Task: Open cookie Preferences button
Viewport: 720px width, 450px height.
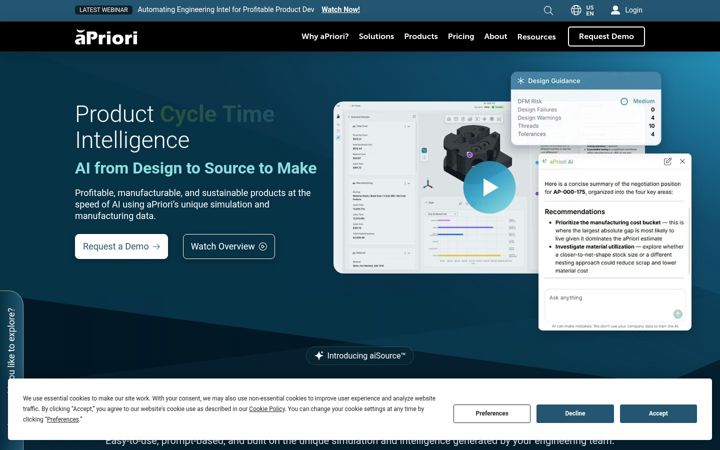Action: (492, 413)
